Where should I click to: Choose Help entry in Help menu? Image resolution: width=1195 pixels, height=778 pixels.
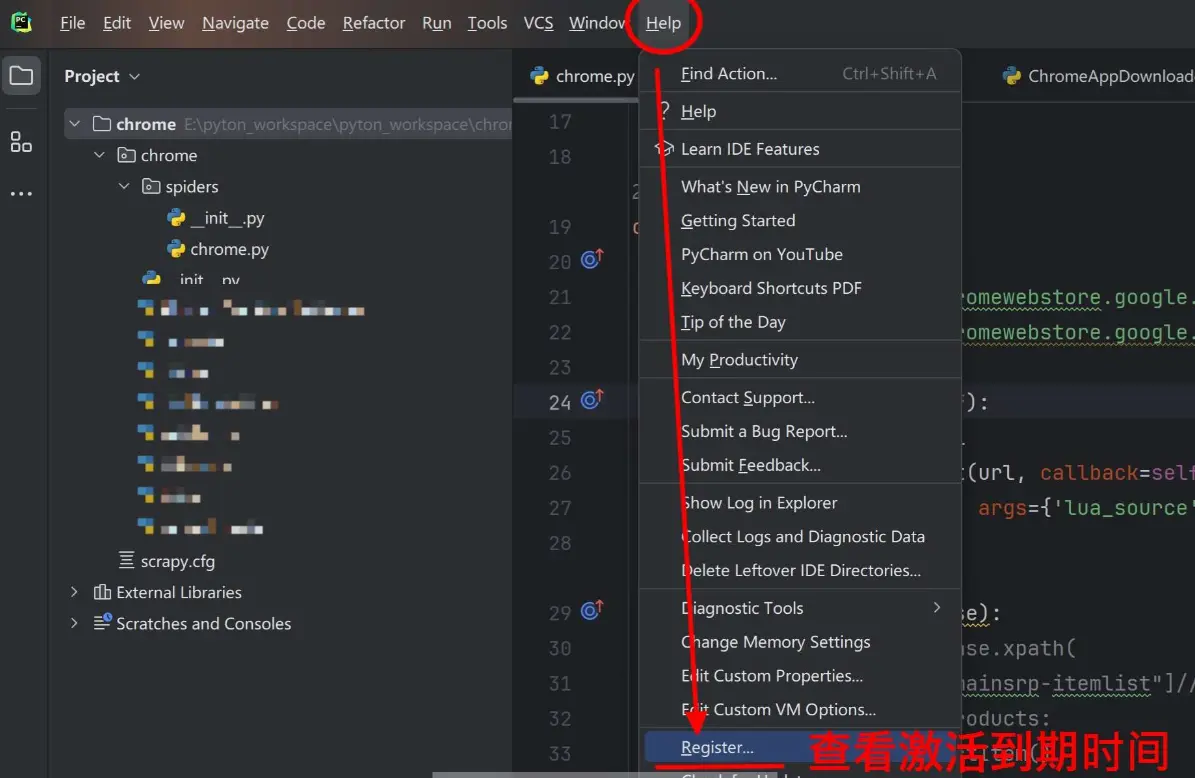point(800,111)
